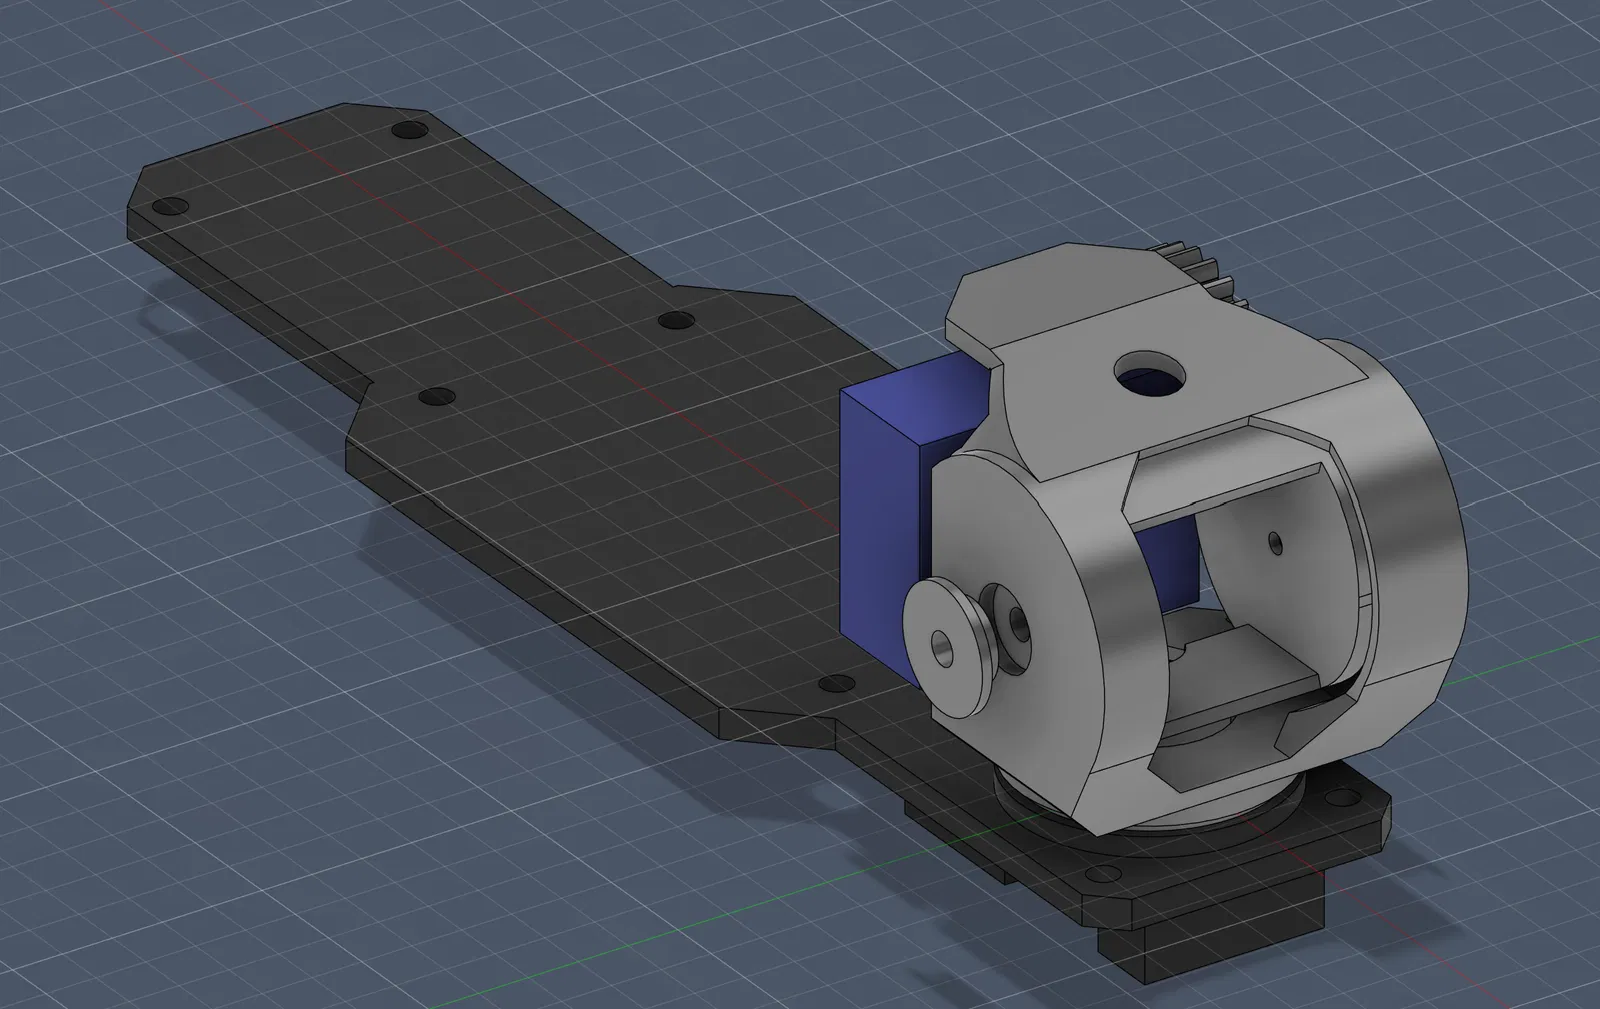Viewport: 1600px width, 1009px height.
Task: Click the plate hole at the far end's right corner
Action: point(409,130)
